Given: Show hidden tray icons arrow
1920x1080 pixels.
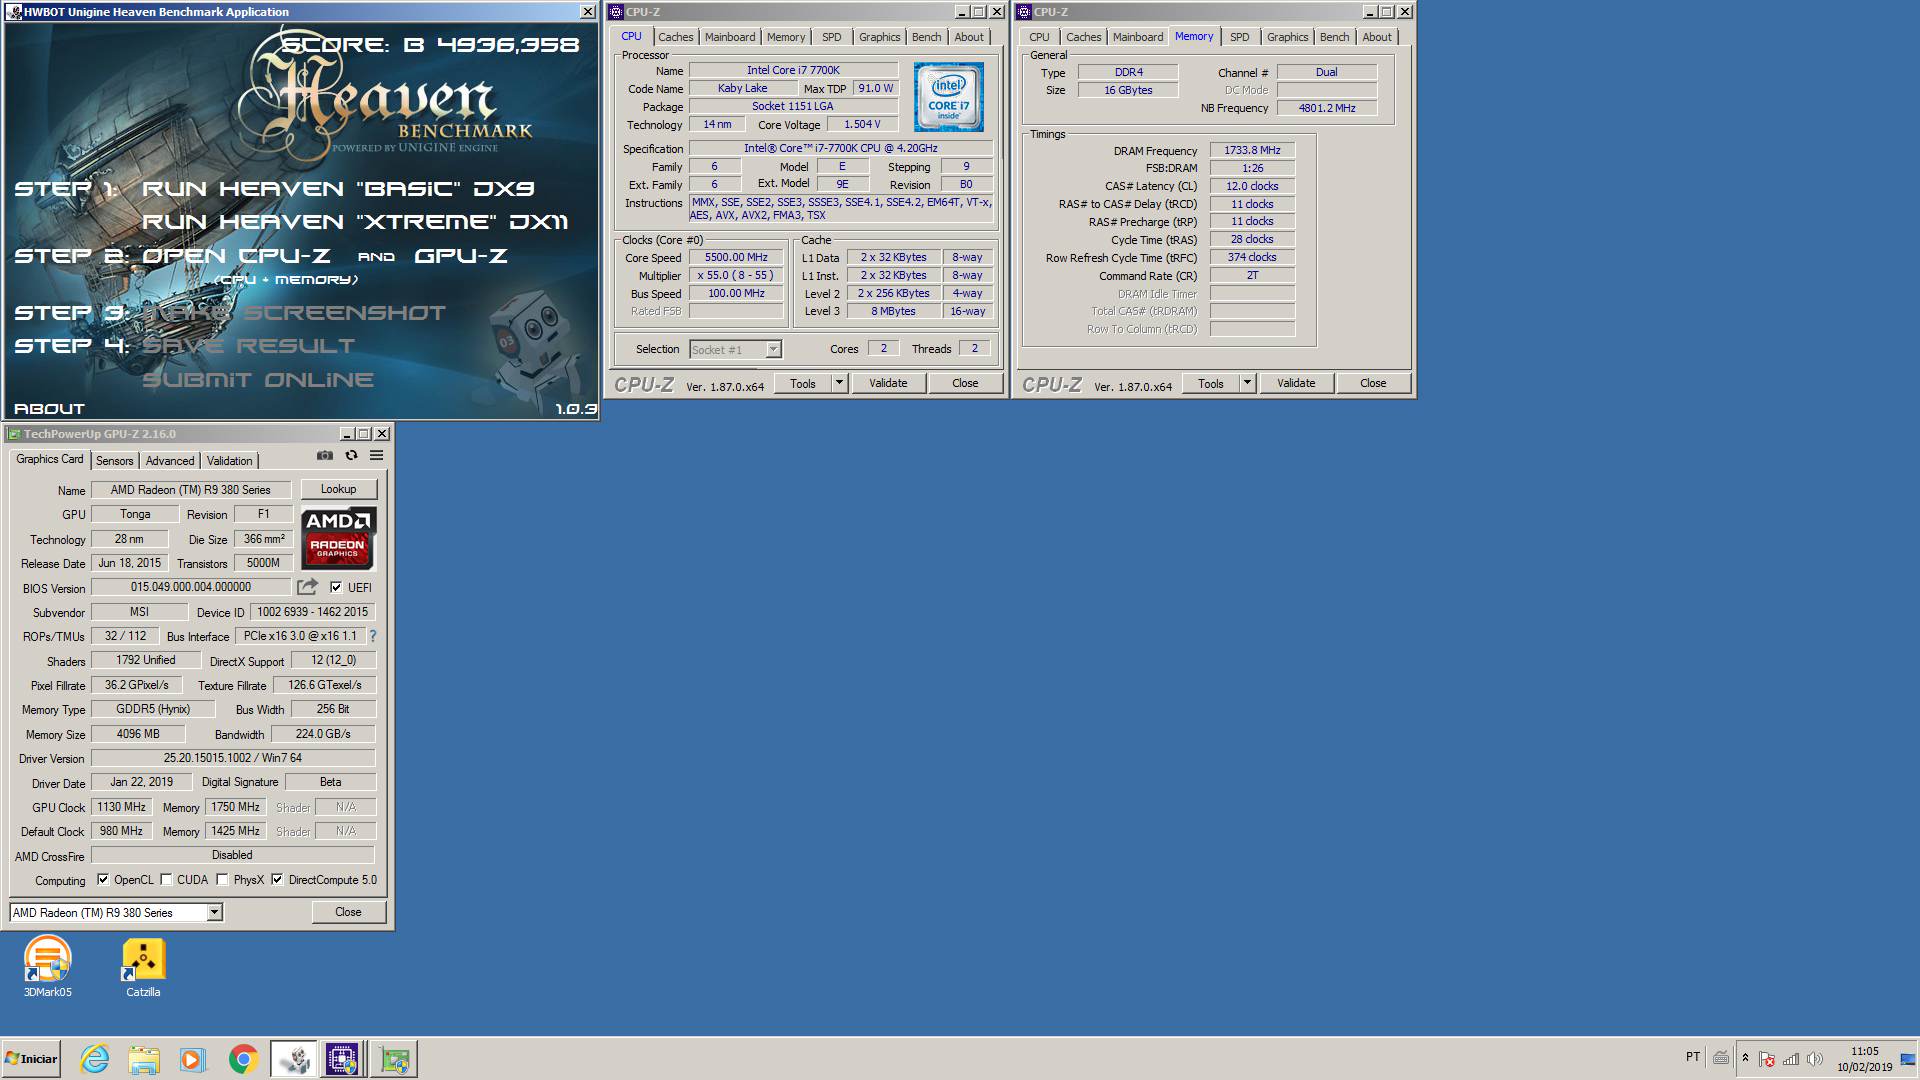Looking at the screenshot, I should [1745, 1058].
